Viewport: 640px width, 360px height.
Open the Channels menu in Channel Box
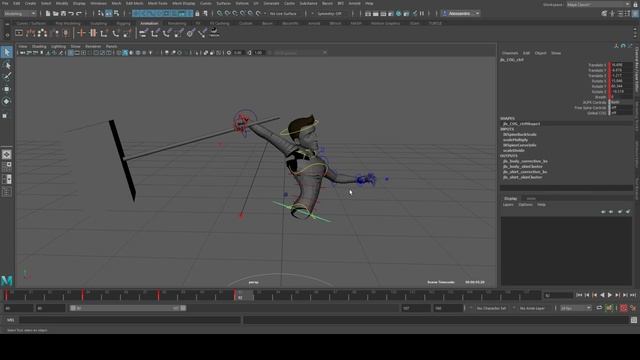coord(510,53)
